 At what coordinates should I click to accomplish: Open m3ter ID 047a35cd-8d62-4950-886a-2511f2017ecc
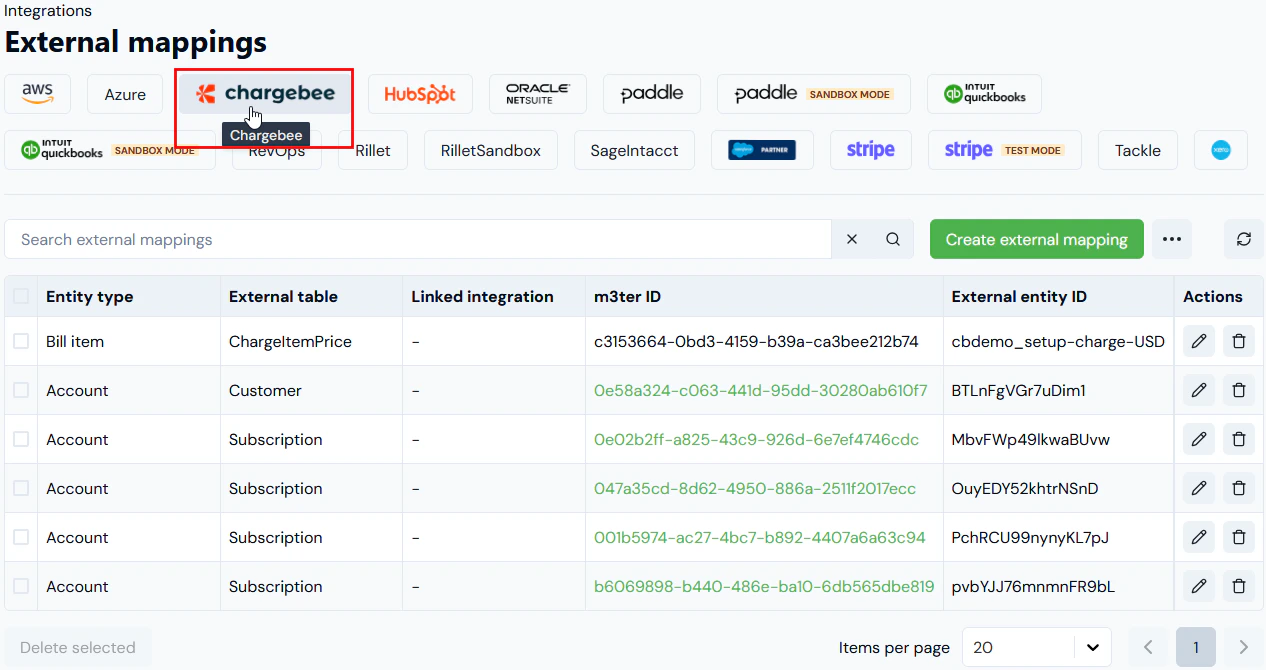(755, 488)
